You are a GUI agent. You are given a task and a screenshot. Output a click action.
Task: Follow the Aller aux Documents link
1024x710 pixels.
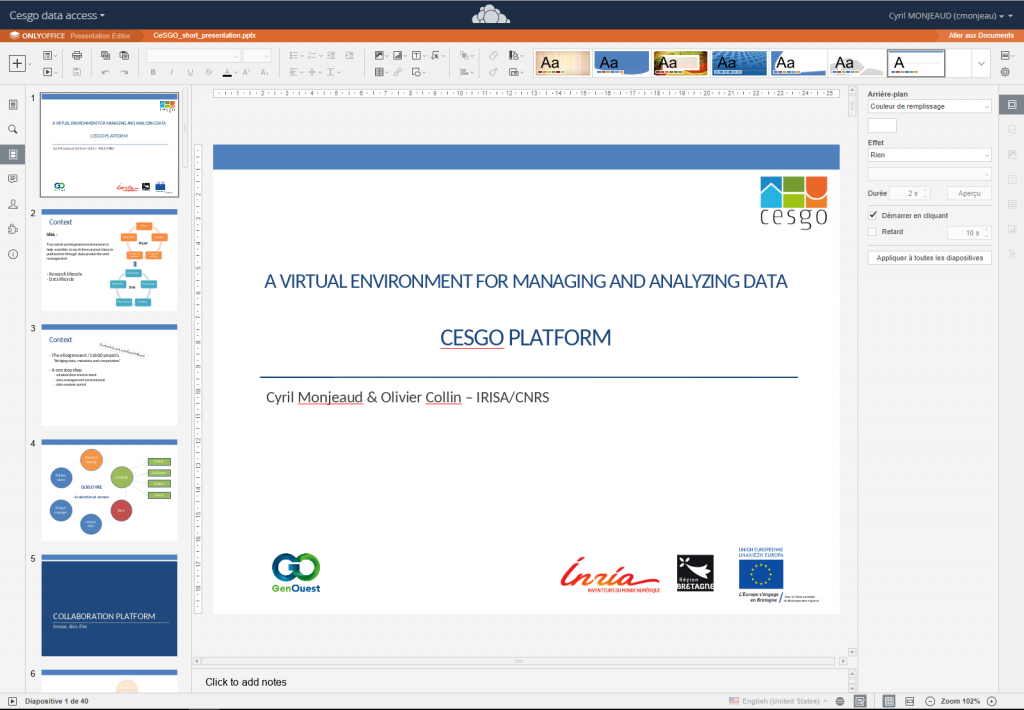click(981, 35)
